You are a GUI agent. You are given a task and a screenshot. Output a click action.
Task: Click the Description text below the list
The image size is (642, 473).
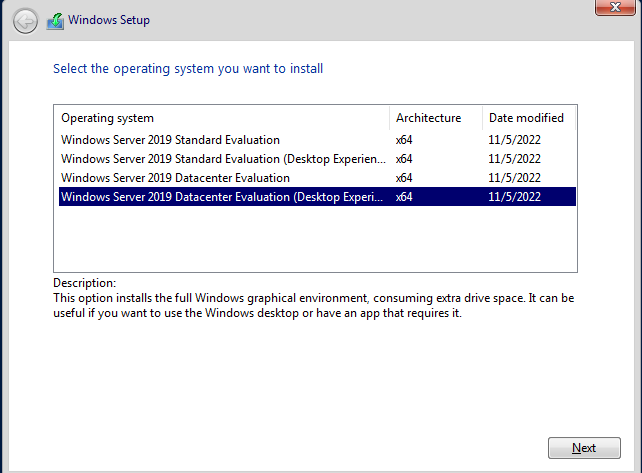314,306
